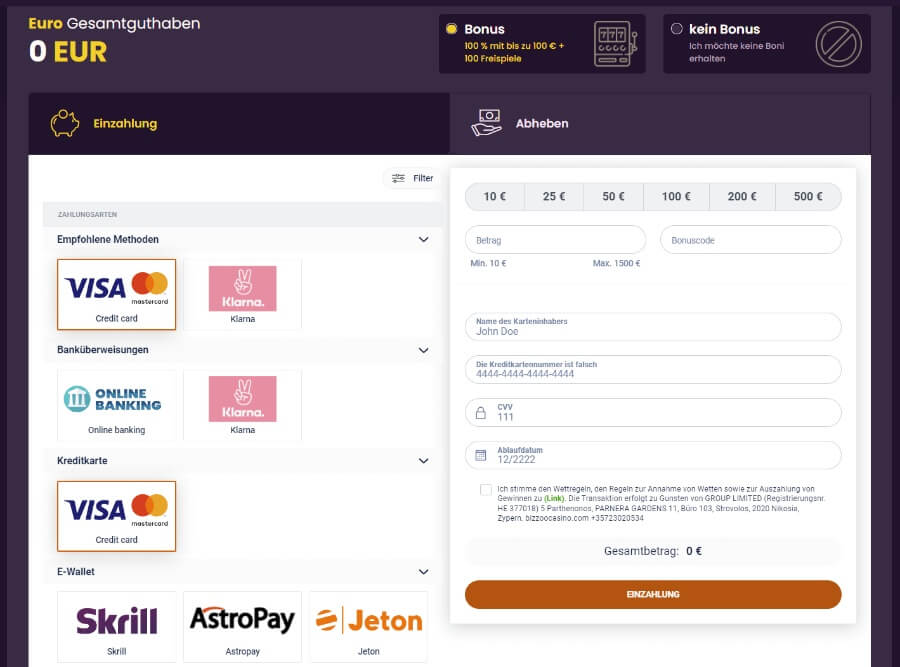
Task: Open the green (Link) in terms text
Action: [554, 499]
